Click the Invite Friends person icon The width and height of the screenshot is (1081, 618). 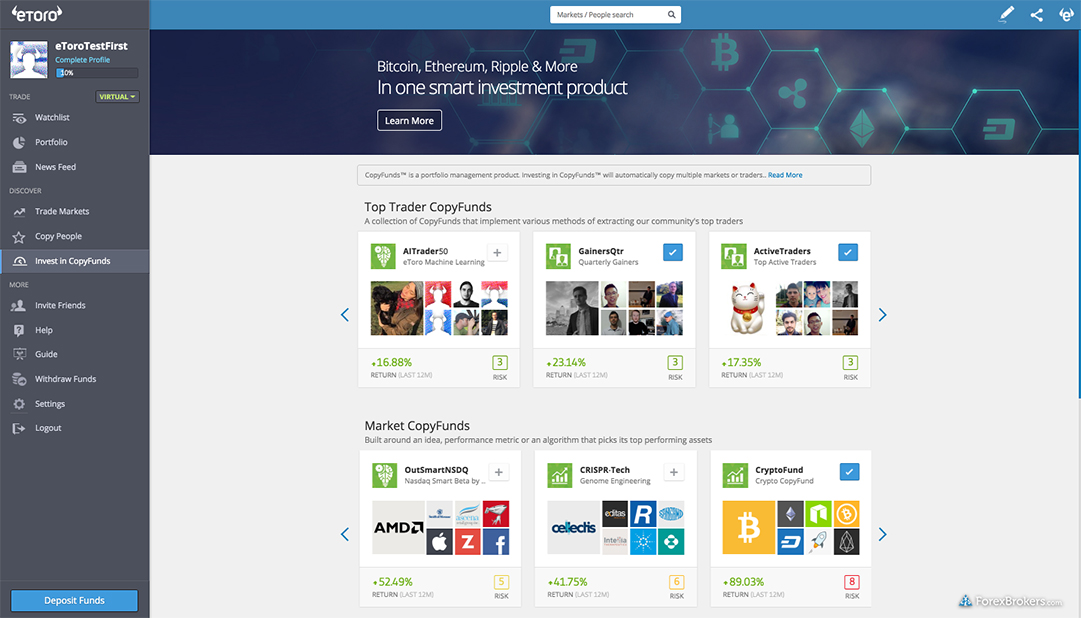19,306
